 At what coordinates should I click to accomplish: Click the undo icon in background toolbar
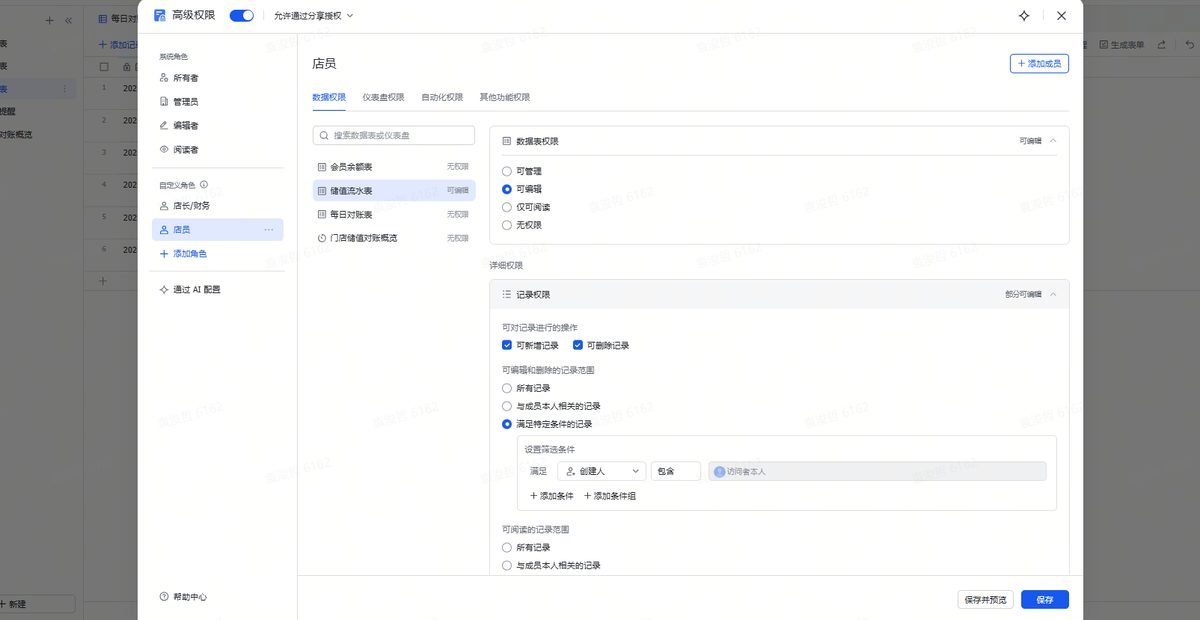(x=1189, y=45)
